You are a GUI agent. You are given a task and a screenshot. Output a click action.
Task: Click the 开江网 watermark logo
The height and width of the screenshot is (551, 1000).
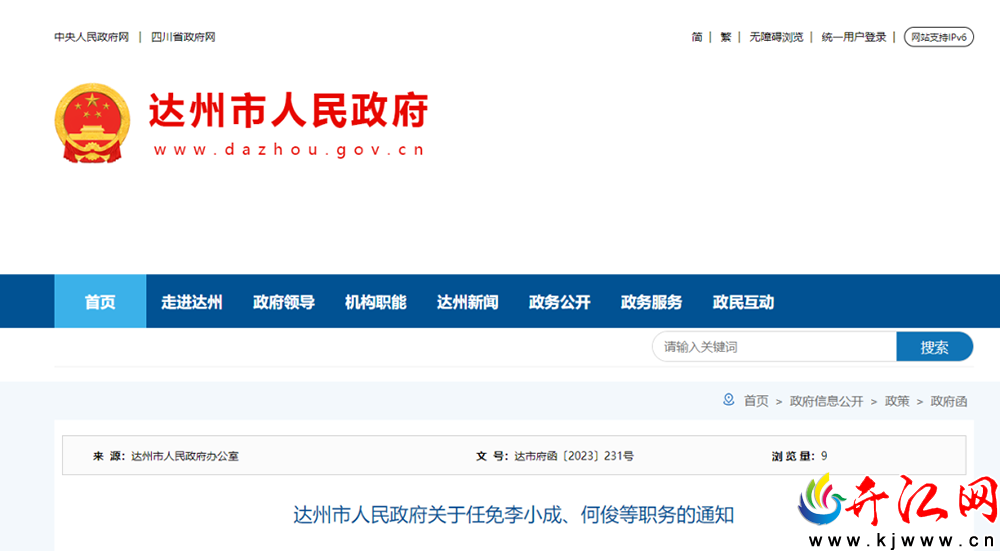click(x=897, y=510)
